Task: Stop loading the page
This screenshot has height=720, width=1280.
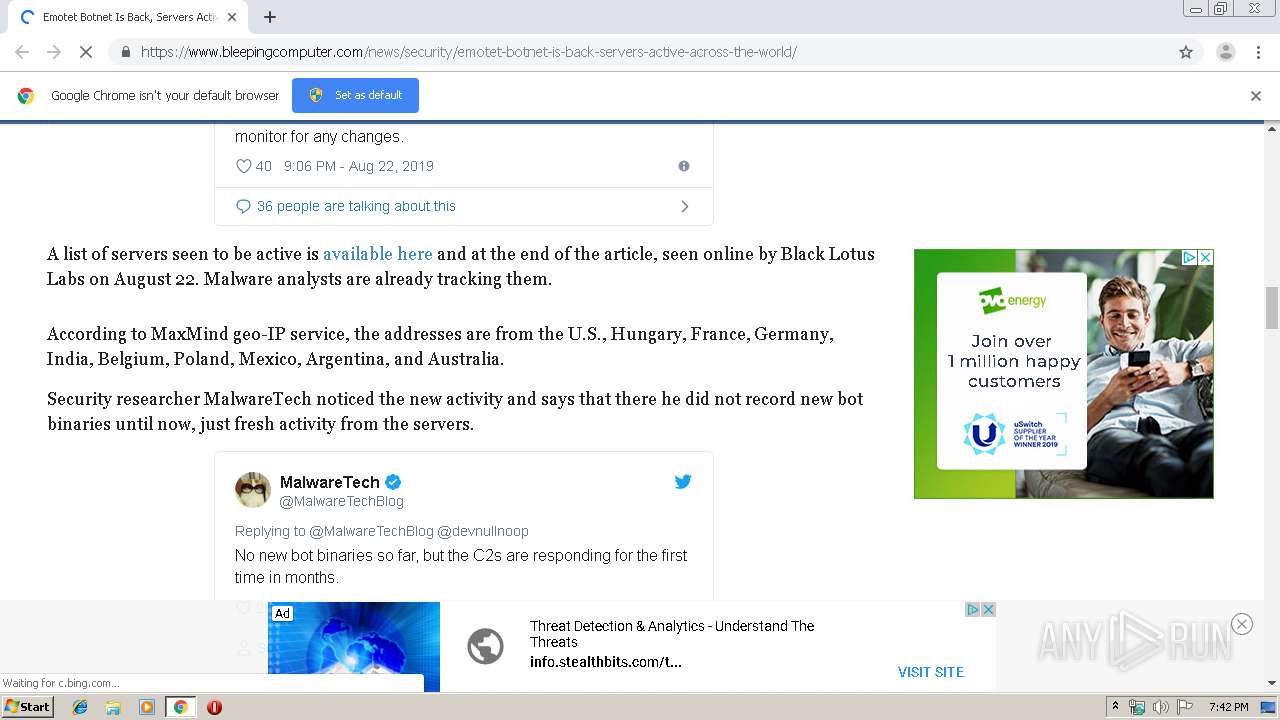Action: (x=86, y=52)
